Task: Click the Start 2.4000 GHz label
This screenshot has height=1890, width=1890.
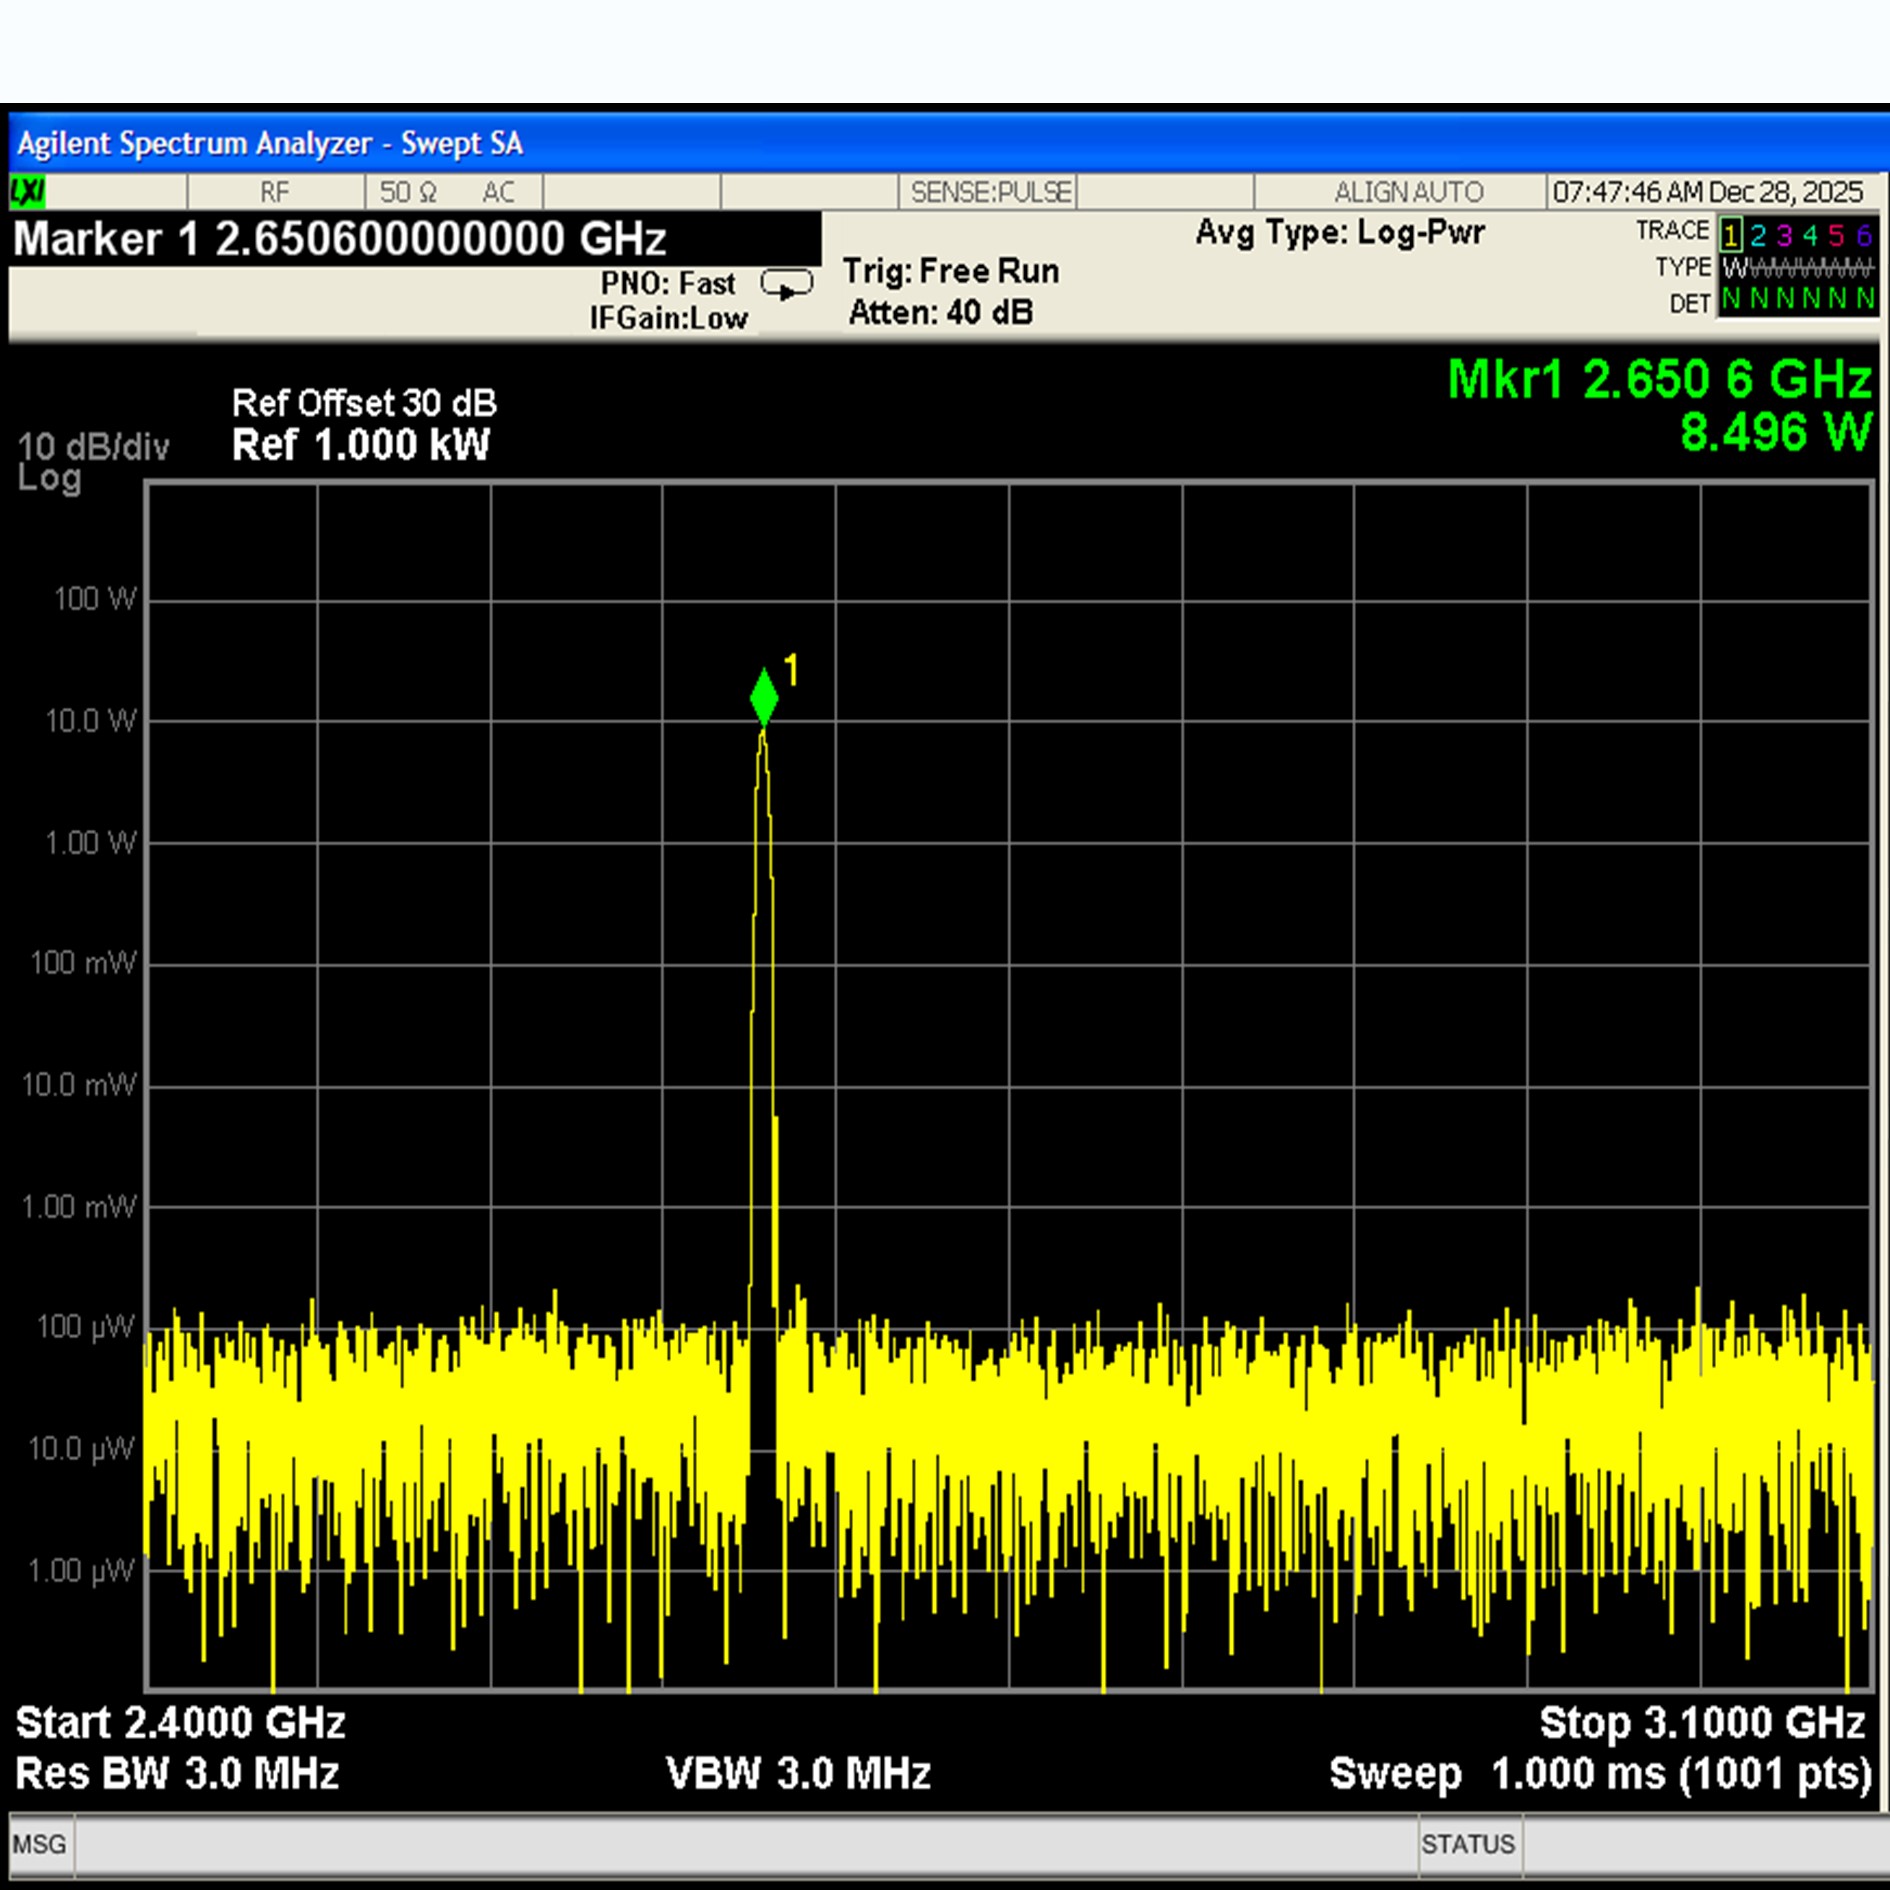Action: click(180, 1723)
